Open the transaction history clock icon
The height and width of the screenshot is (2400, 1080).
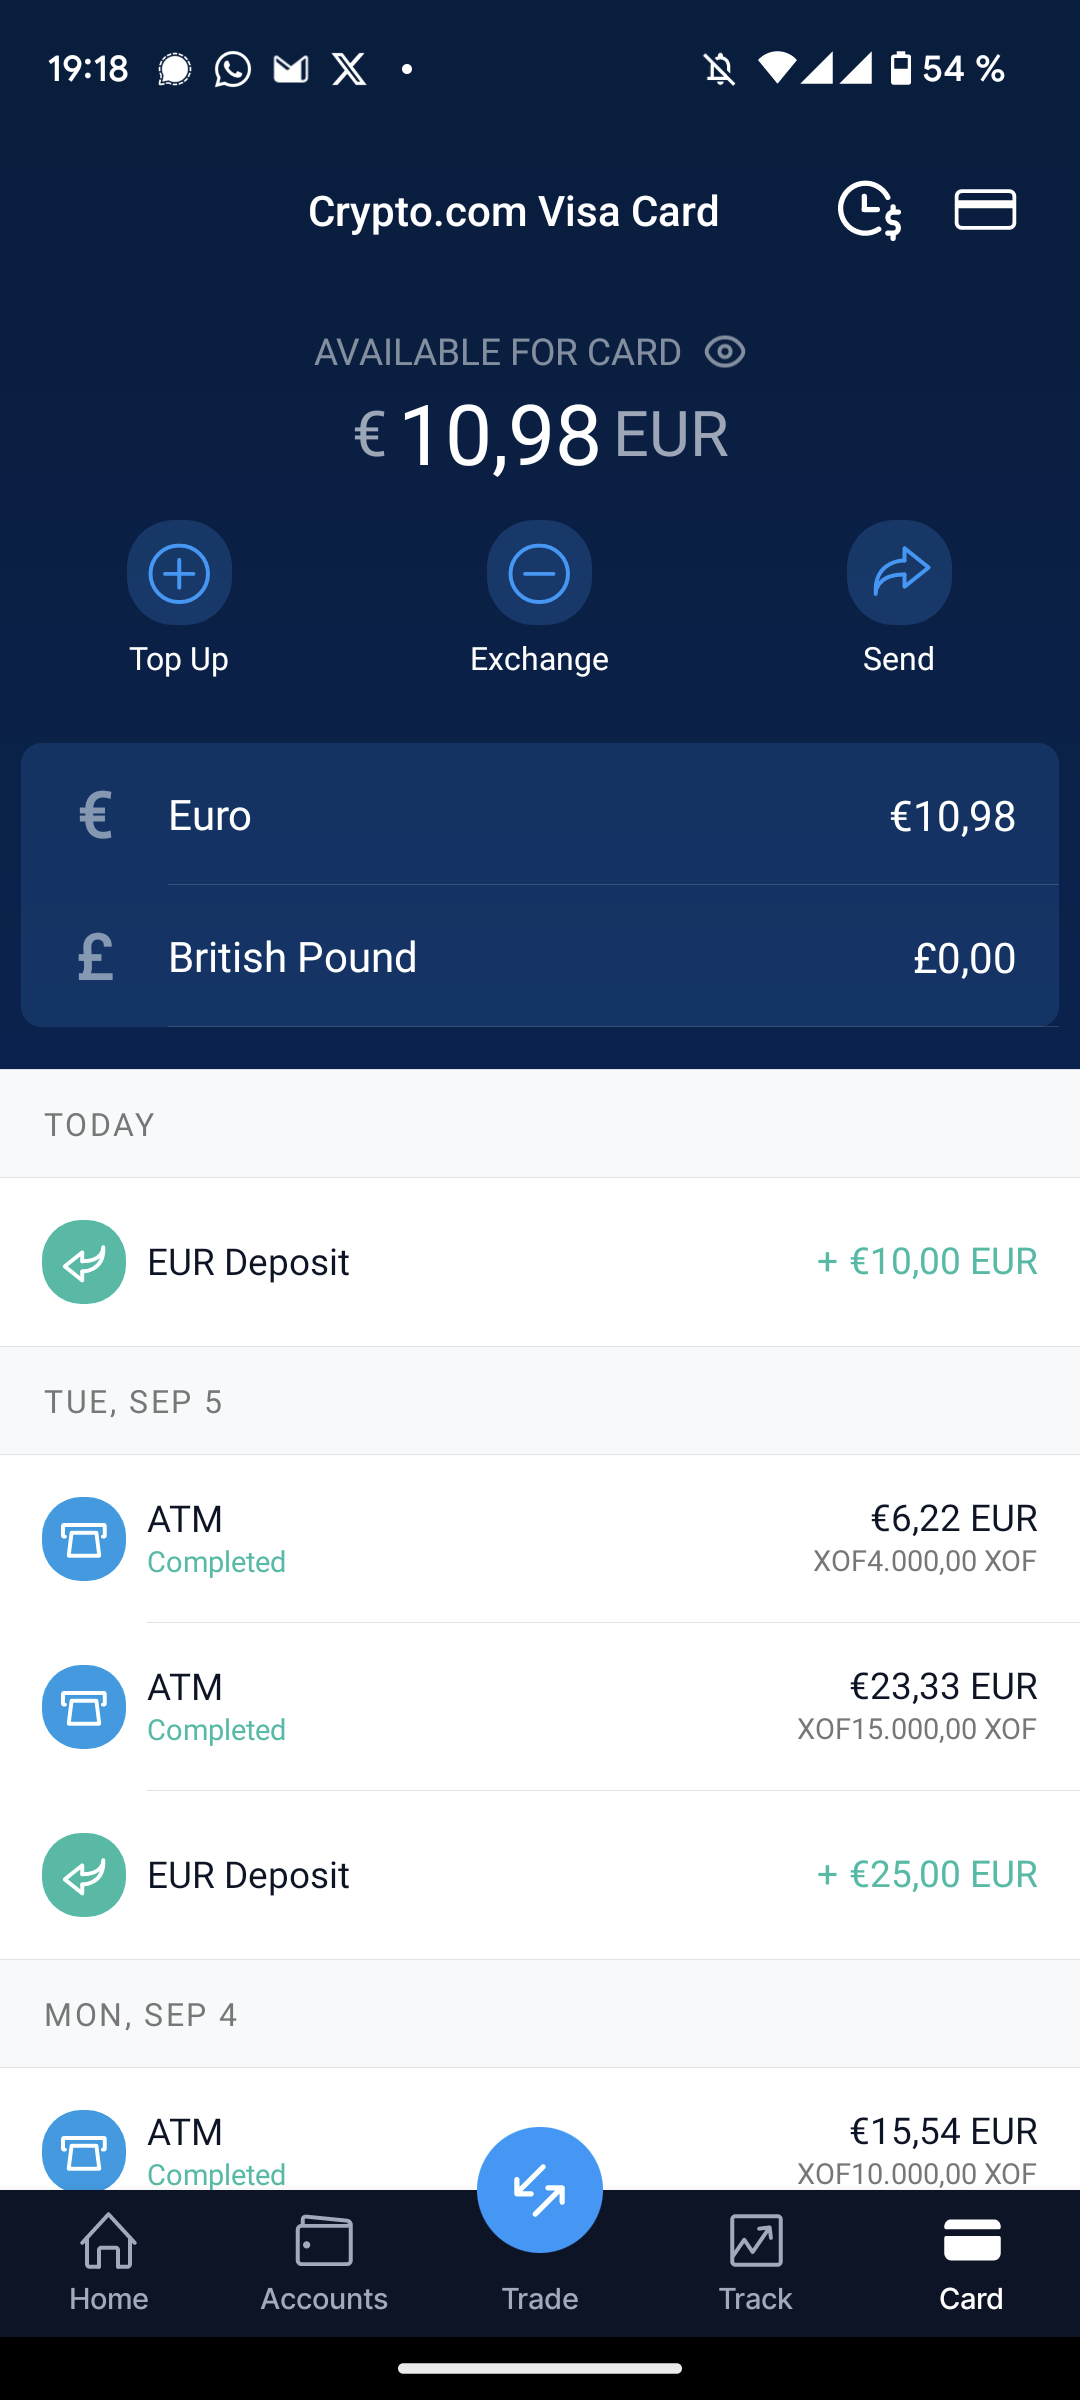pos(869,210)
